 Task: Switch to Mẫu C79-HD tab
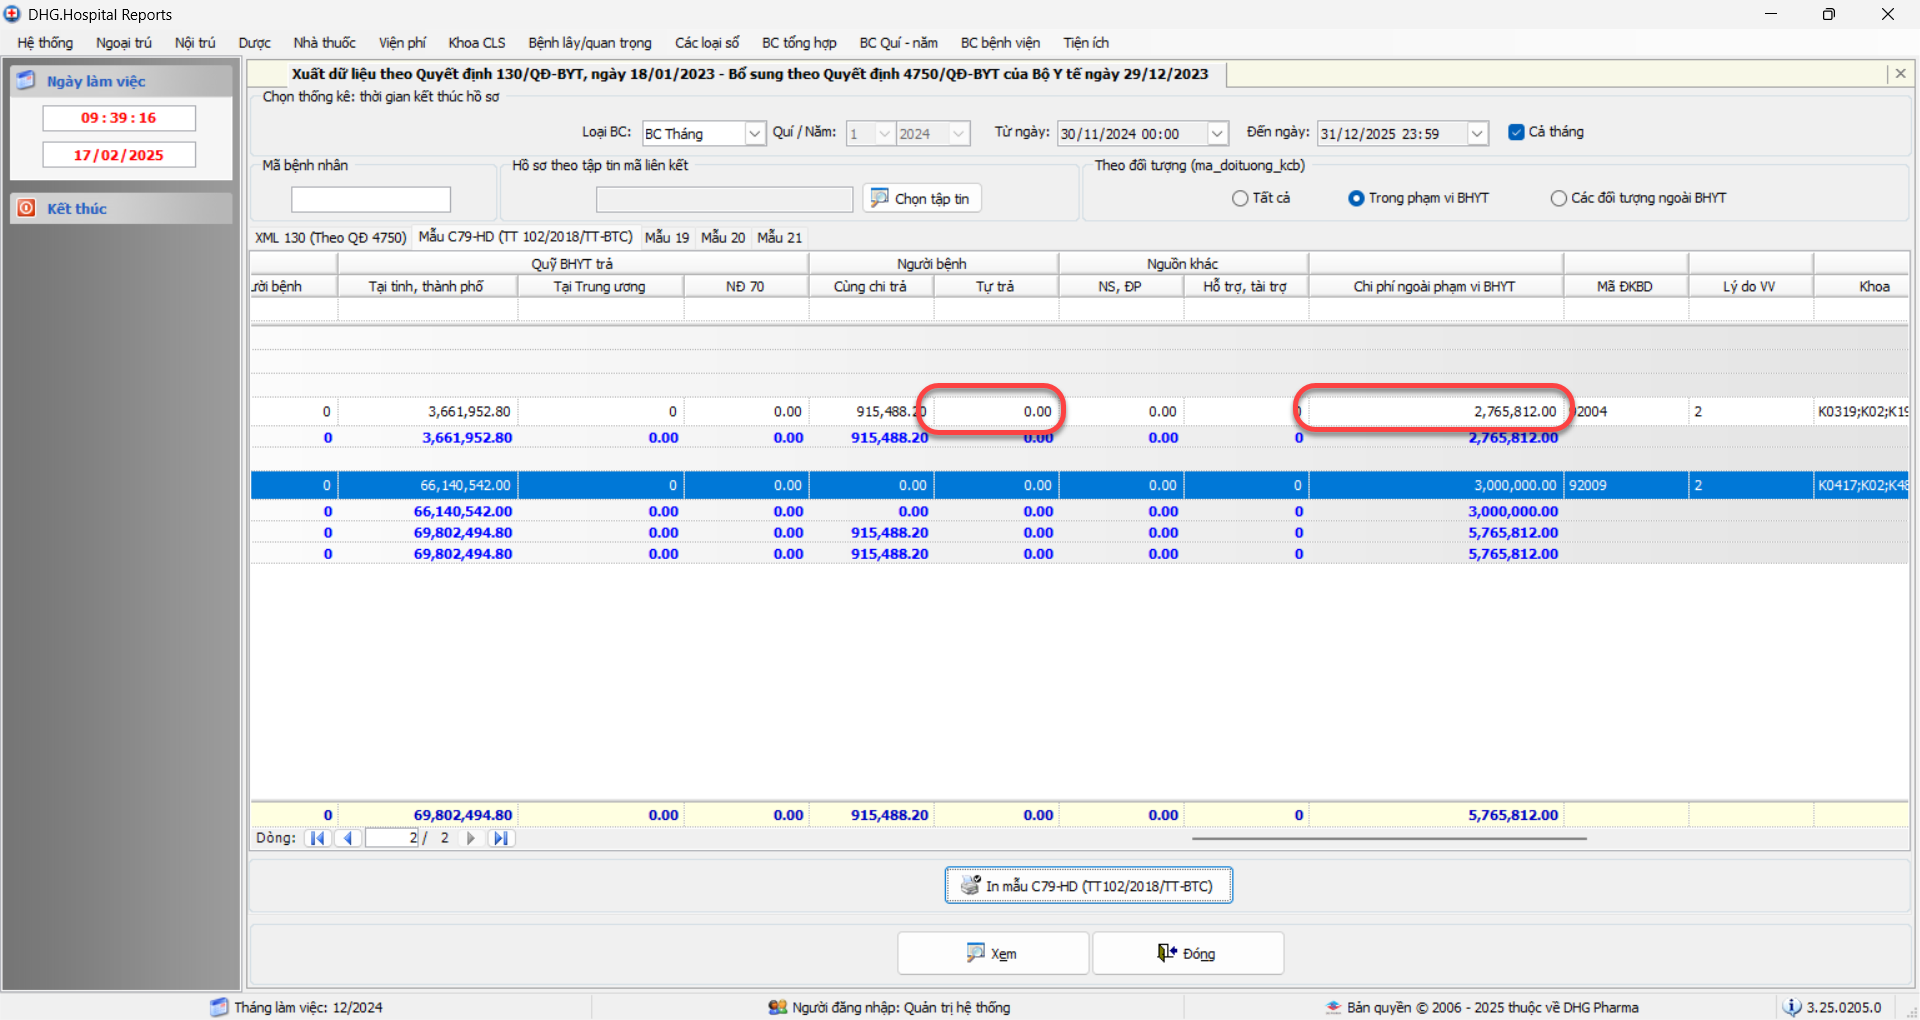[x=525, y=236]
